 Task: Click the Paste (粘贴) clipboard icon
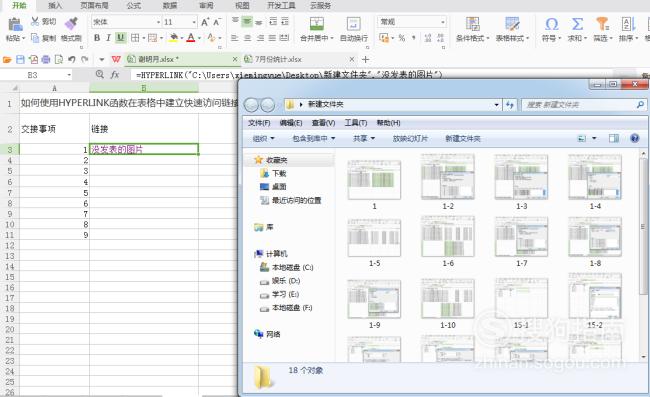(x=15, y=24)
